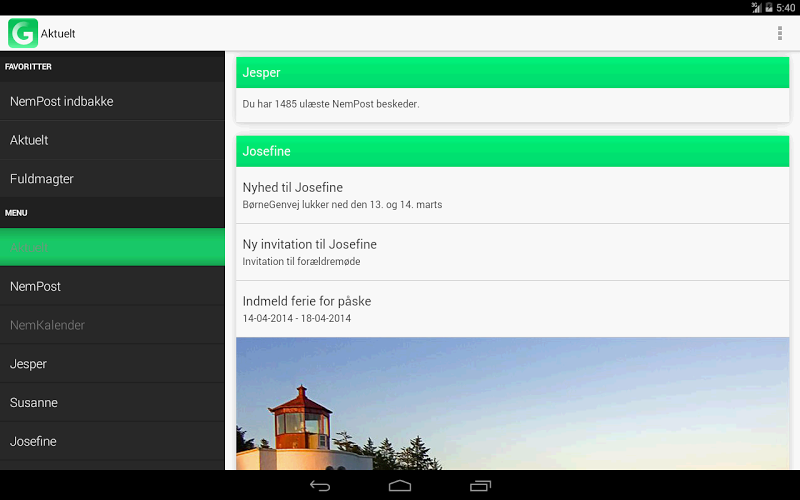The image size is (800, 500).
Task: Open the 1485 ulæste NemPost beskeder notice
Action: [x=512, y=104]
